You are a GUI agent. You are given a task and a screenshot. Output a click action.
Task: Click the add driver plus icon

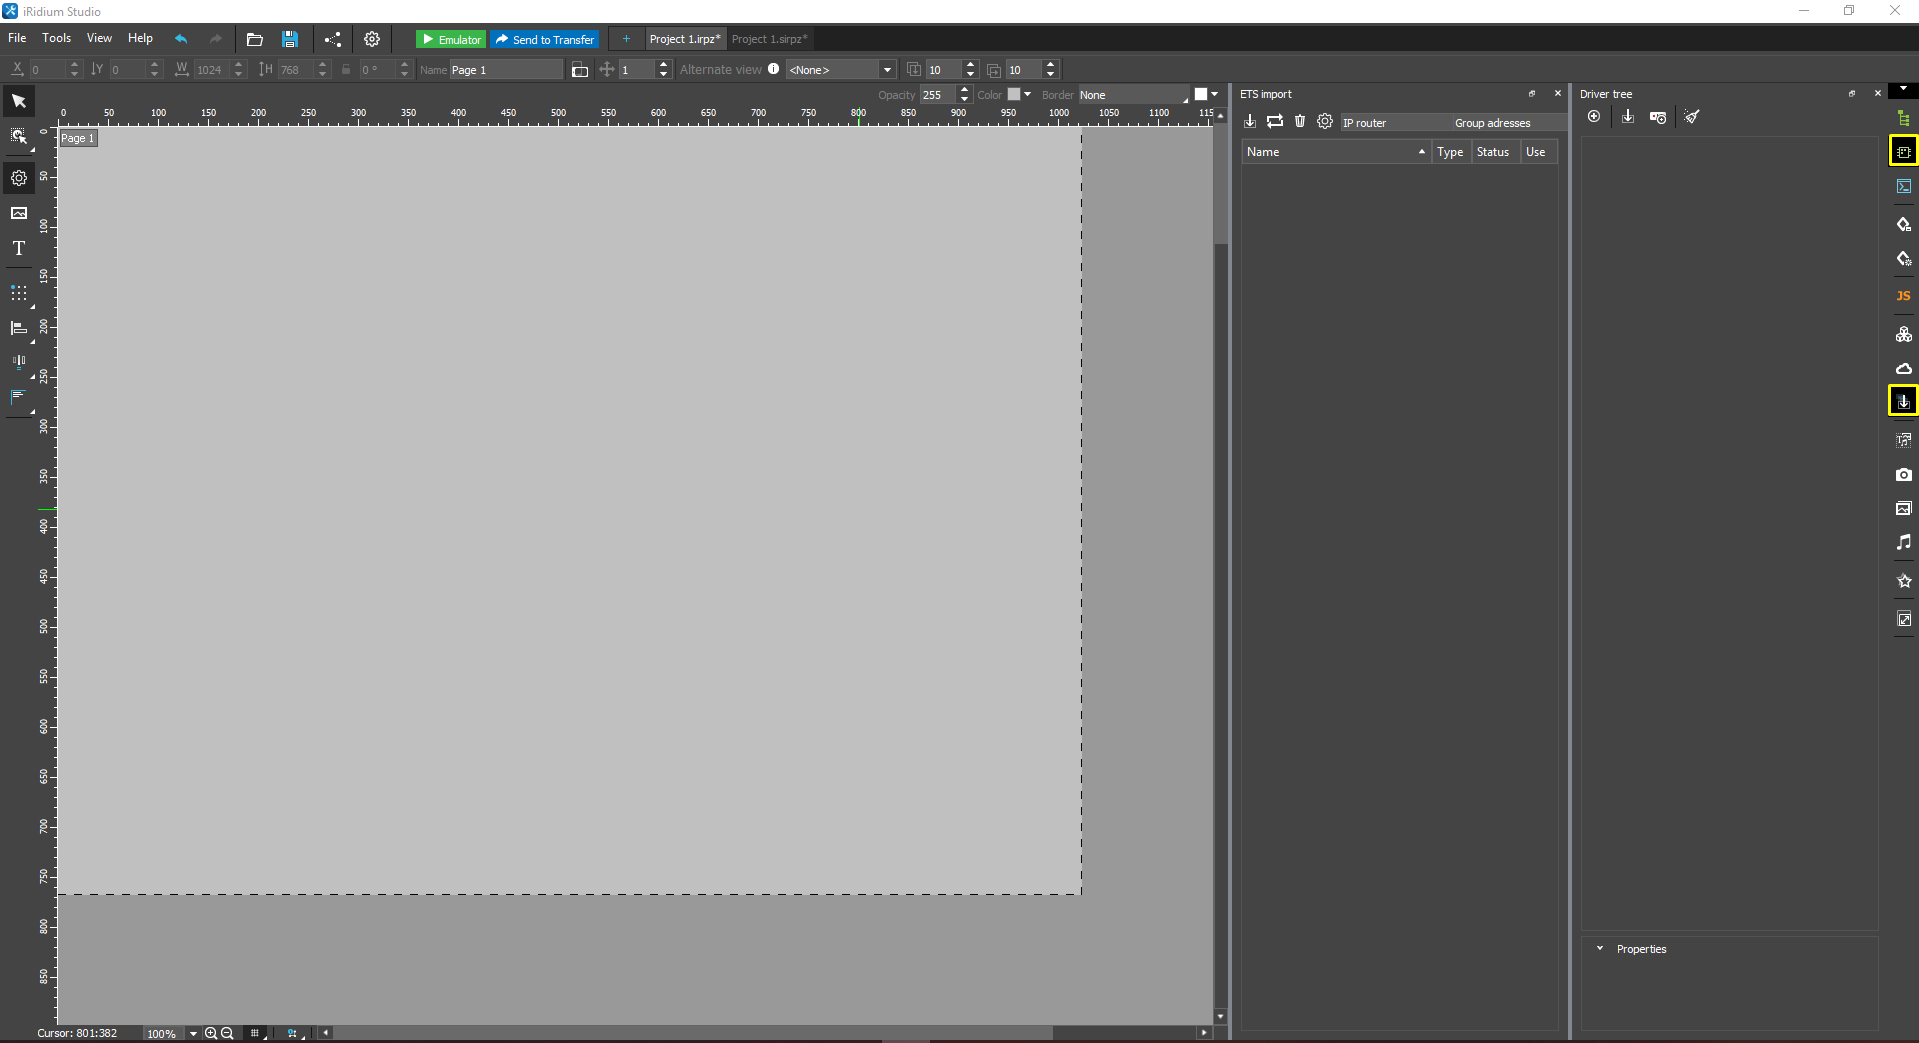[1594, 117]
